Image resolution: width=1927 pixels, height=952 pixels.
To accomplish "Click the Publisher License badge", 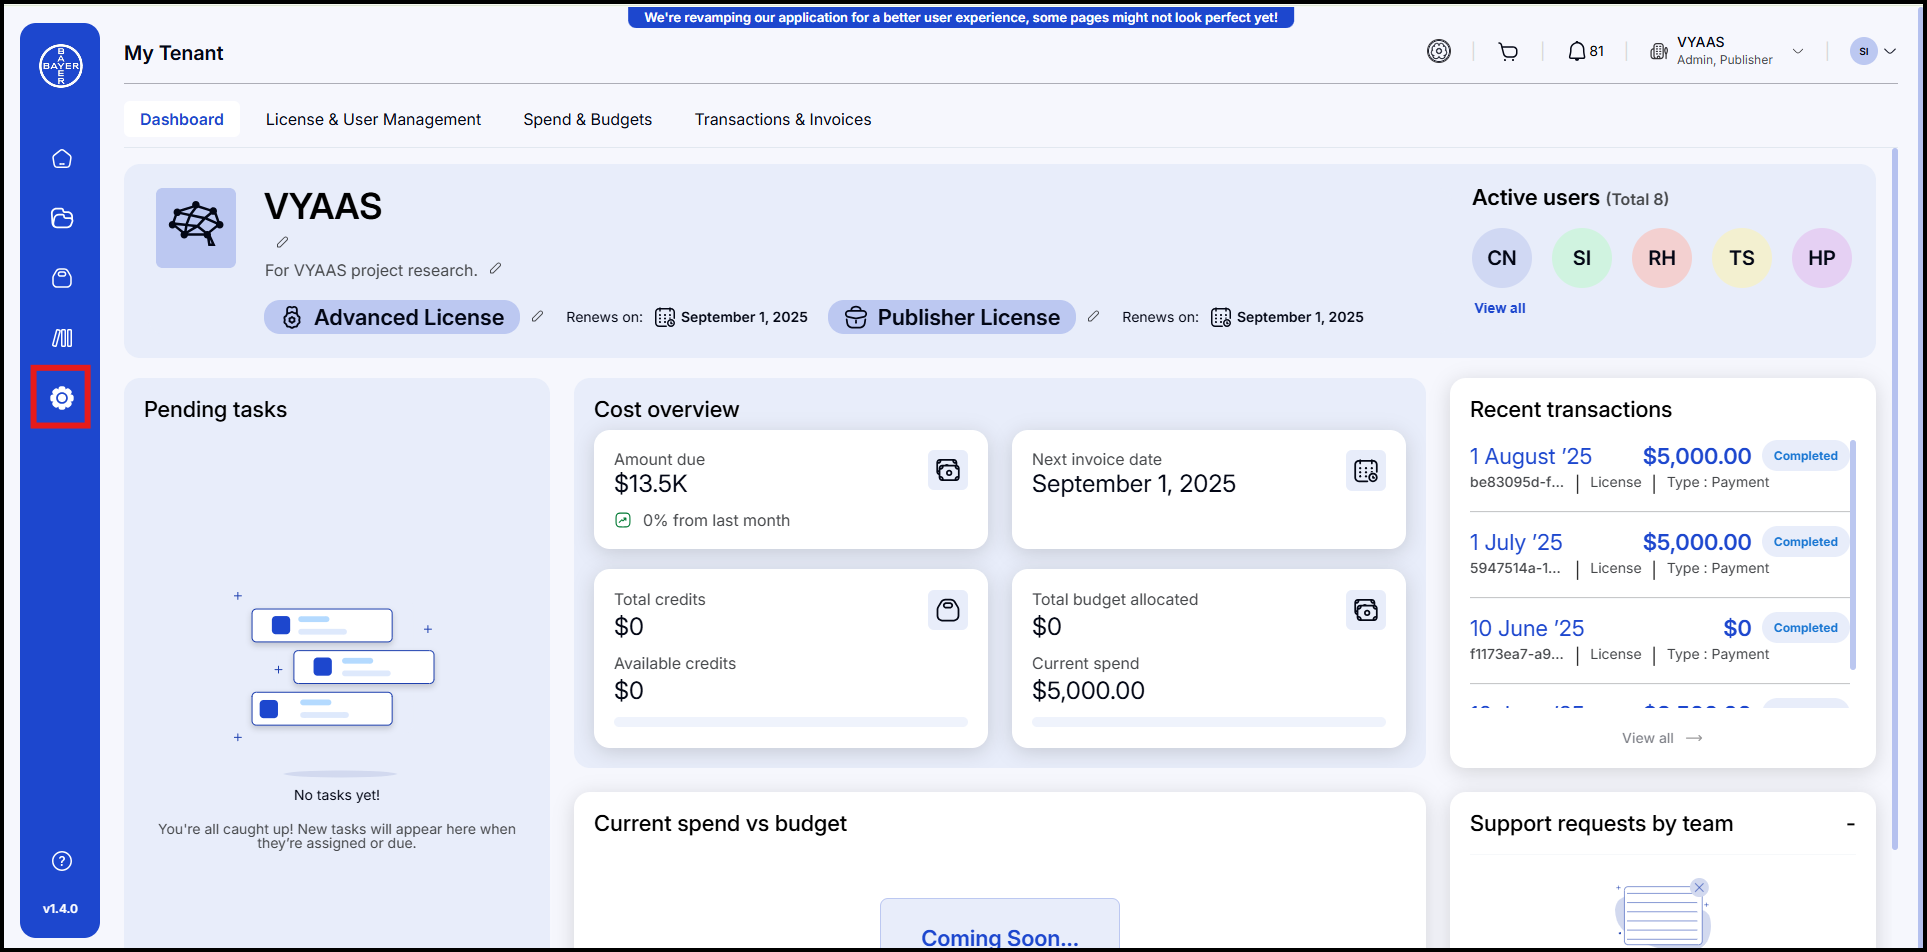I will point(952,317).
